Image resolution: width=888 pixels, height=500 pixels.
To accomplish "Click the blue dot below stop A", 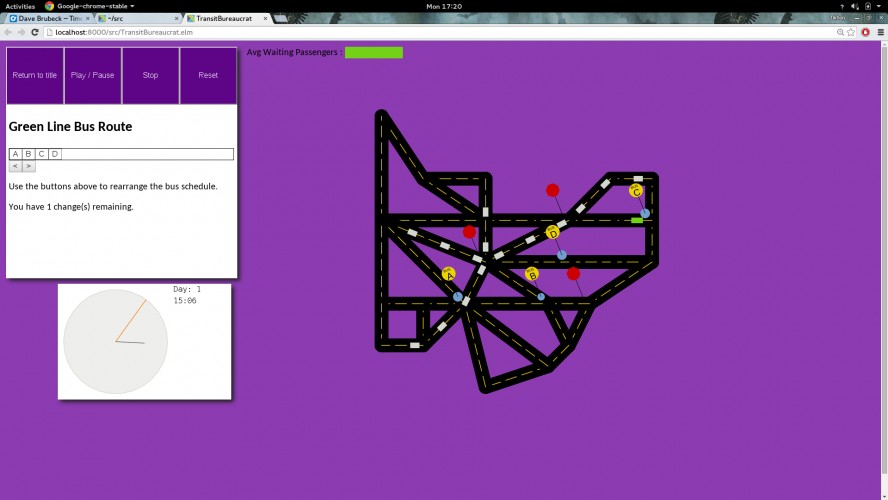I will coord(458,297).
